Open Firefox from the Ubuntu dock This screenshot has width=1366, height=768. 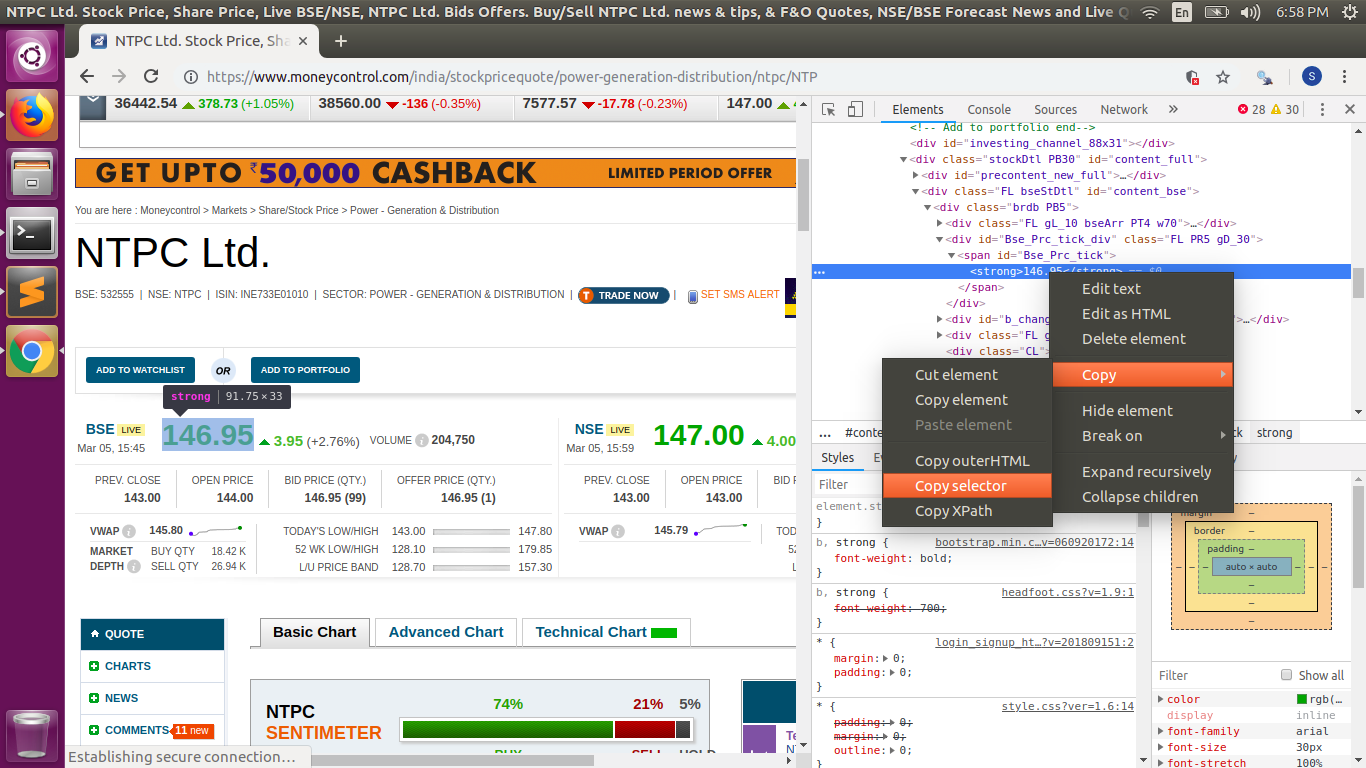[x=32, y=115]
